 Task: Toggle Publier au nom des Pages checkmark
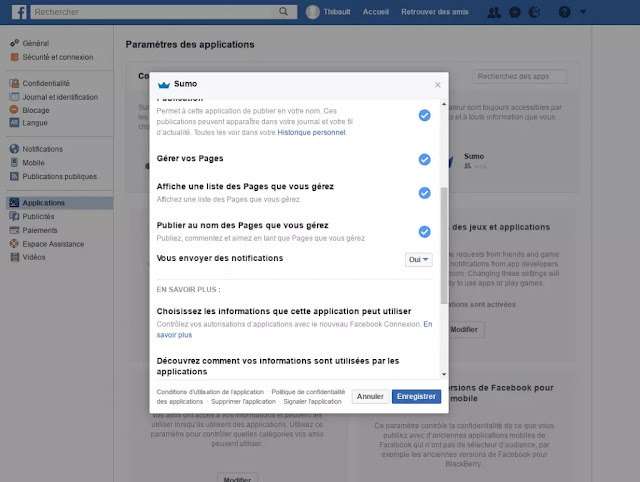(x=424, y=232)
